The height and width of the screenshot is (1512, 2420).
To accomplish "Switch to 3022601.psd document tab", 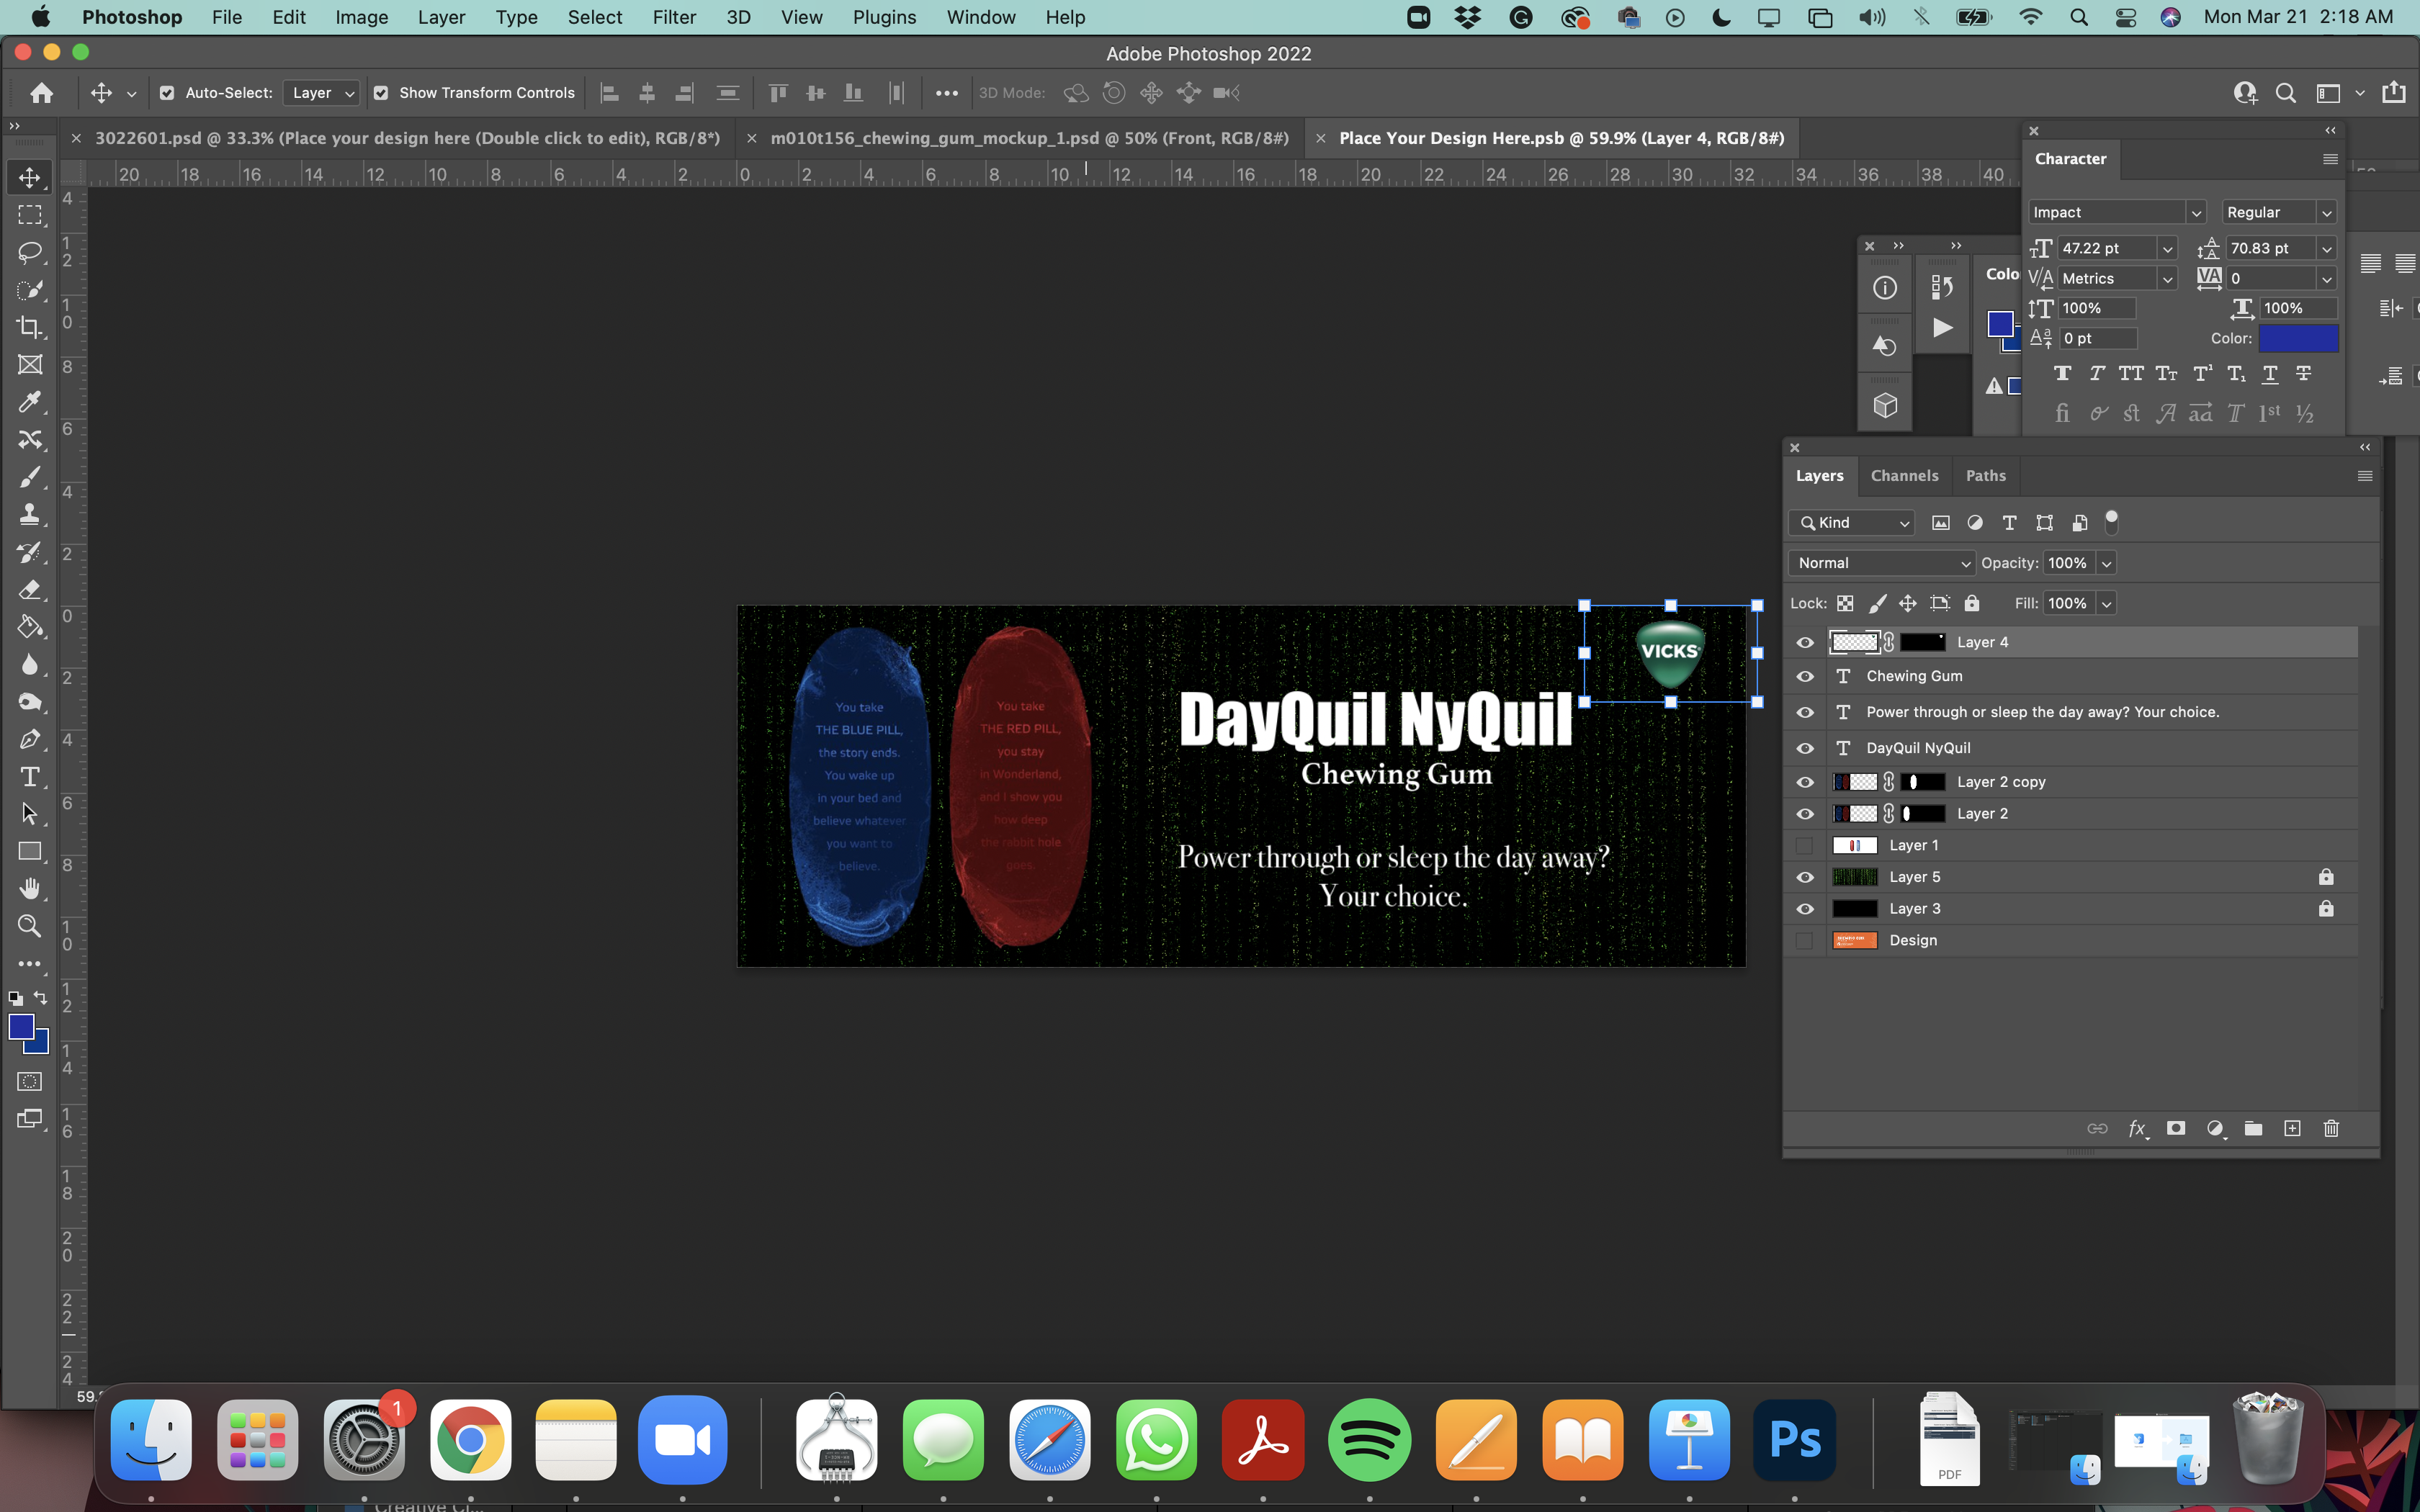I will click(x=407, y=138).
